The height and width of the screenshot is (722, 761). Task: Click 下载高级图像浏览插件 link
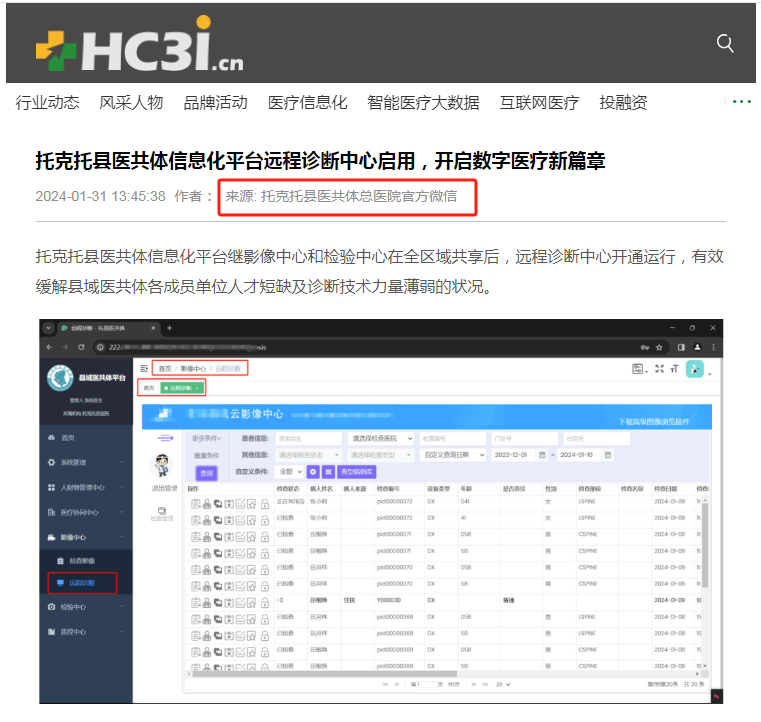click(654, 422)
